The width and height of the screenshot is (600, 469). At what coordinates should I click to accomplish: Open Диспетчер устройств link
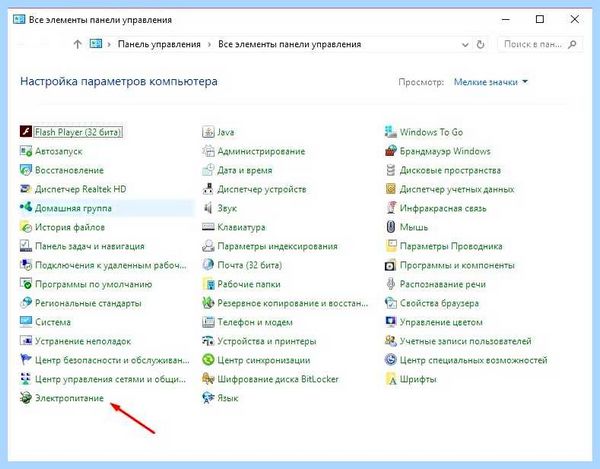(262, 189)
